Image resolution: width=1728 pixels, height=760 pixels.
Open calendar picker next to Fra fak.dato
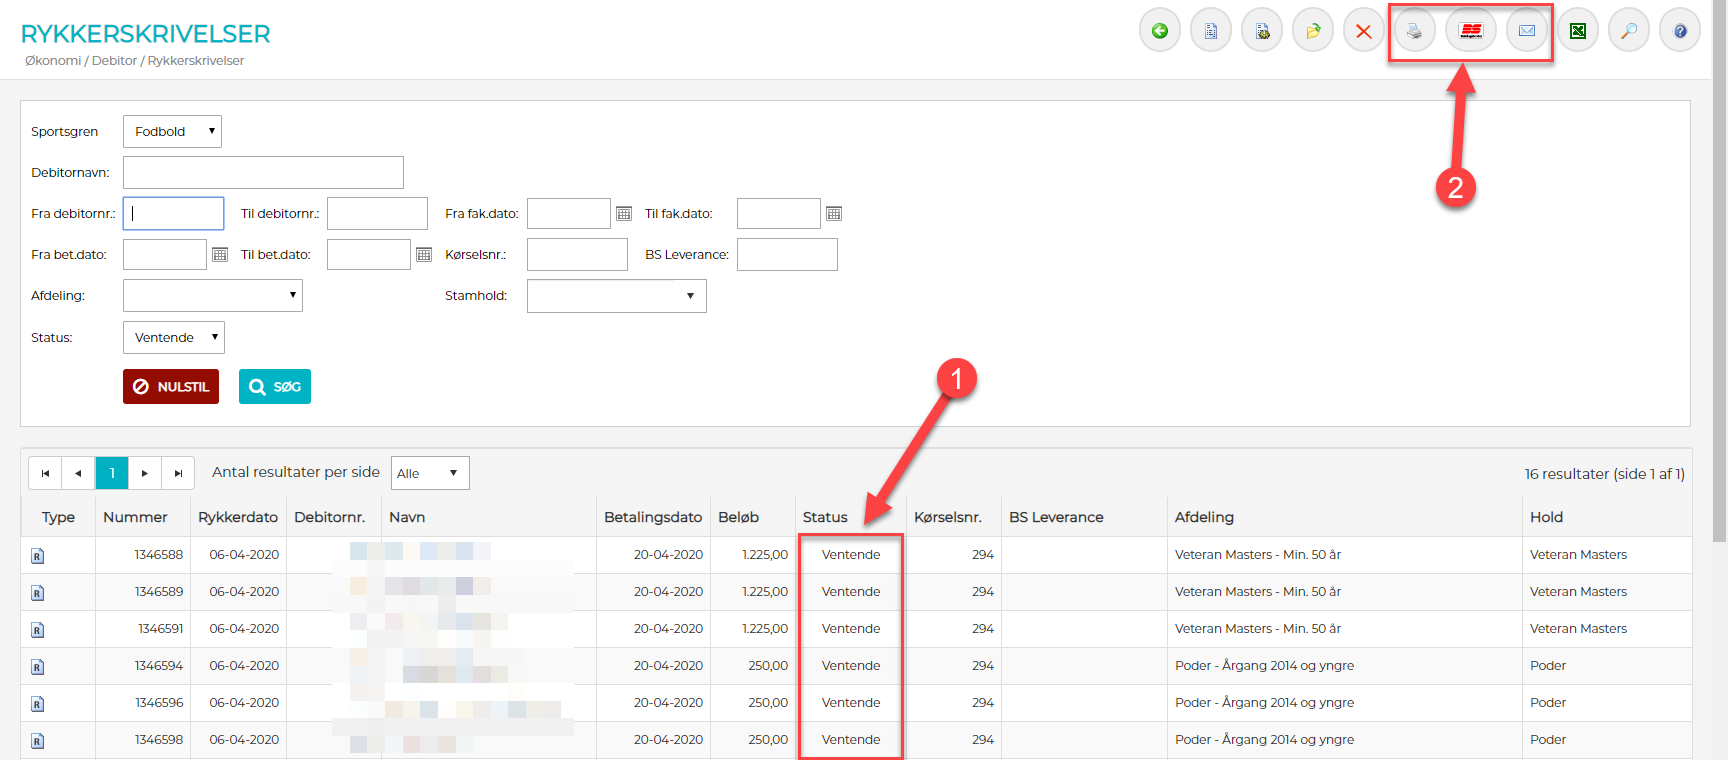[x=624, y=214]
